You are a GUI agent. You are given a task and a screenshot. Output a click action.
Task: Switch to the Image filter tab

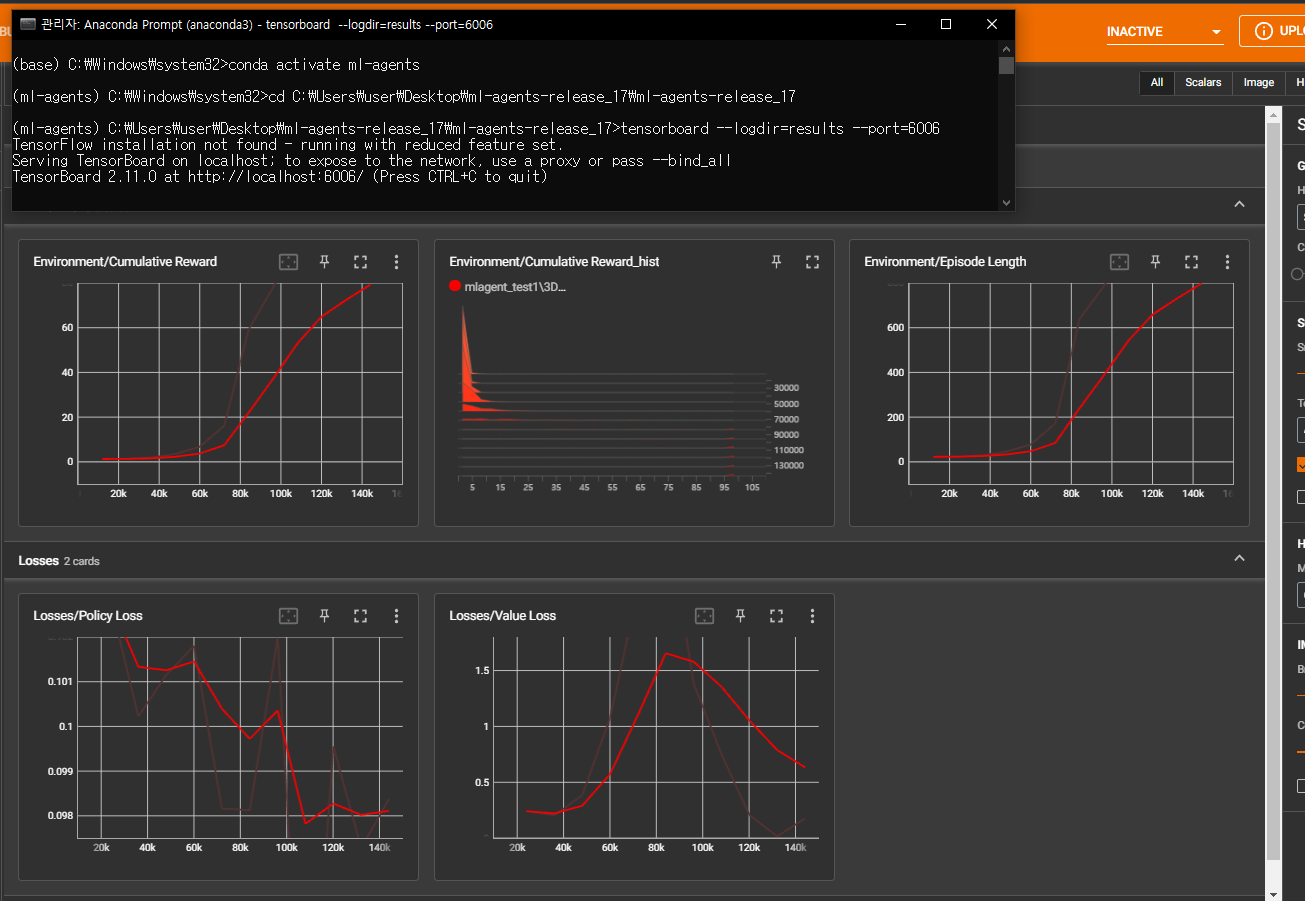pyautogui.click(x=1258, y=83)
